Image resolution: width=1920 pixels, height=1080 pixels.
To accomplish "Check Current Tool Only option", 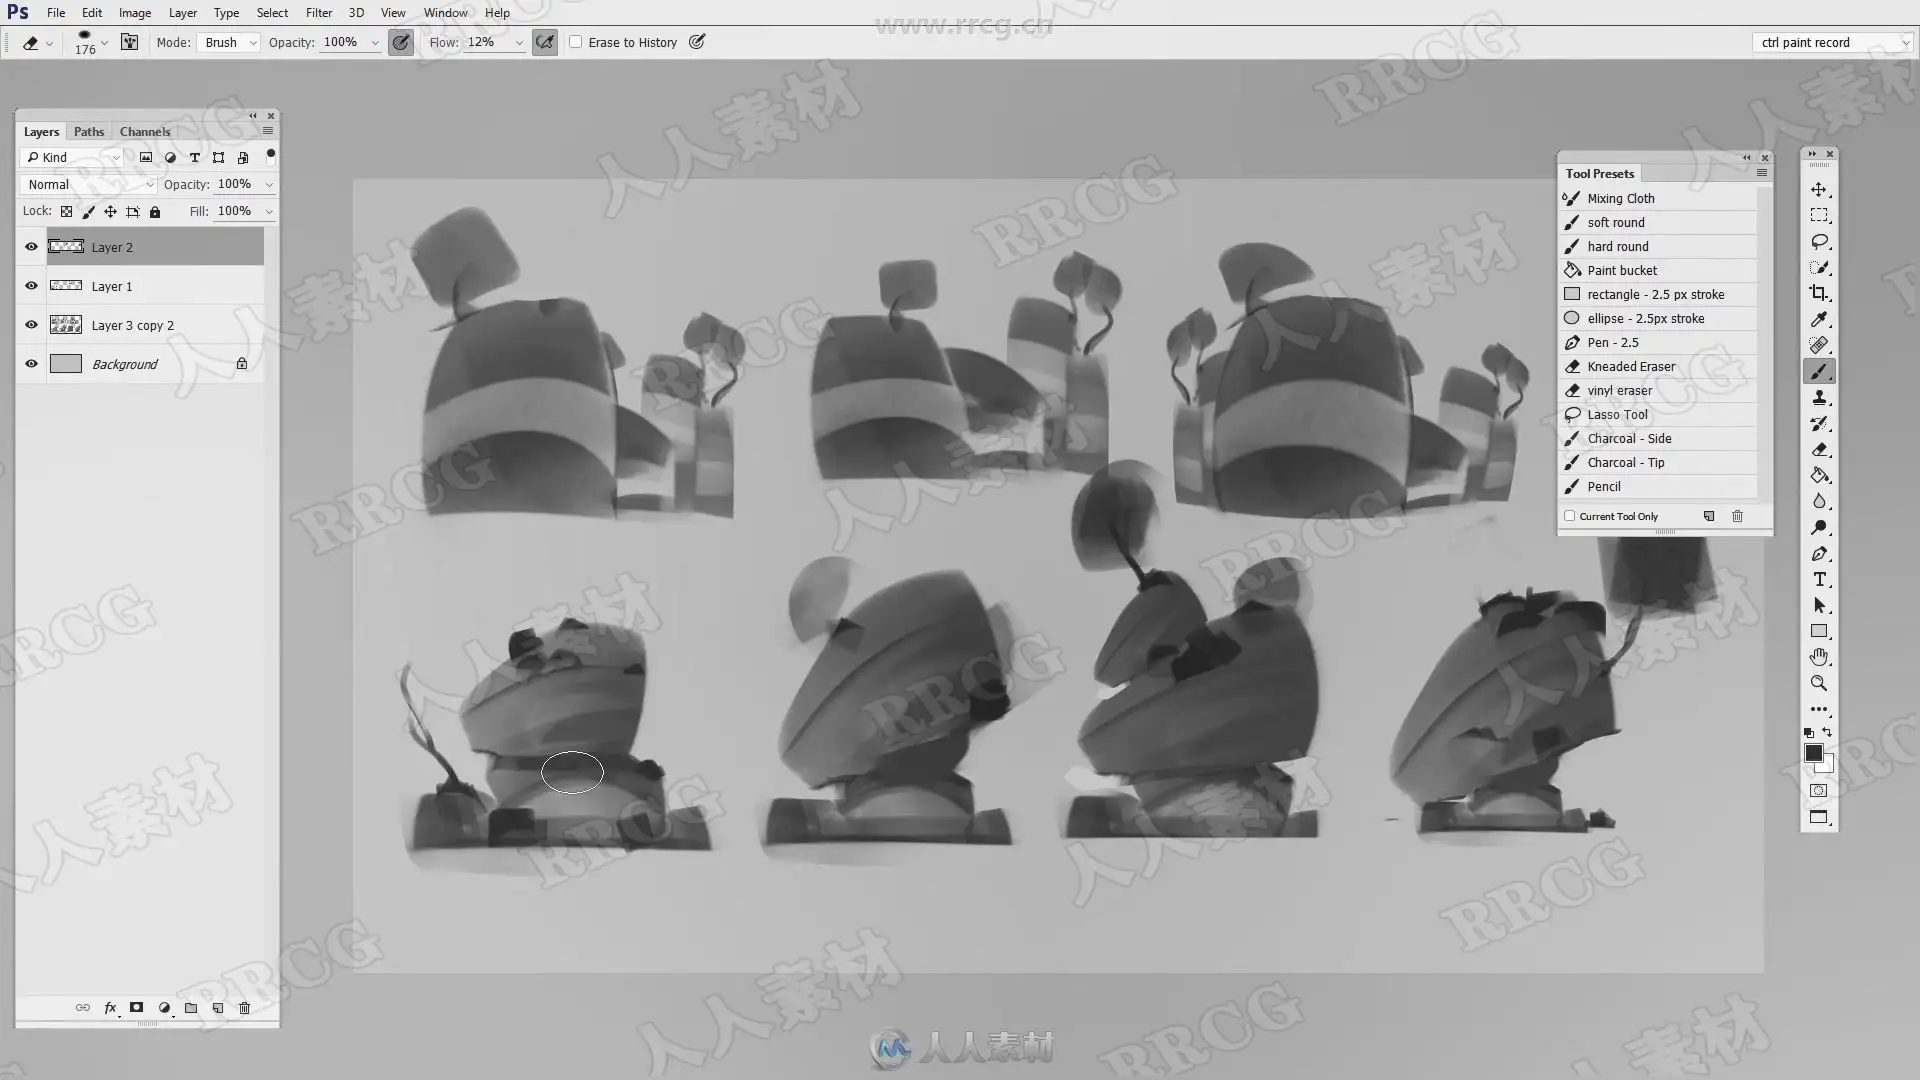I will pos(1570,516).
